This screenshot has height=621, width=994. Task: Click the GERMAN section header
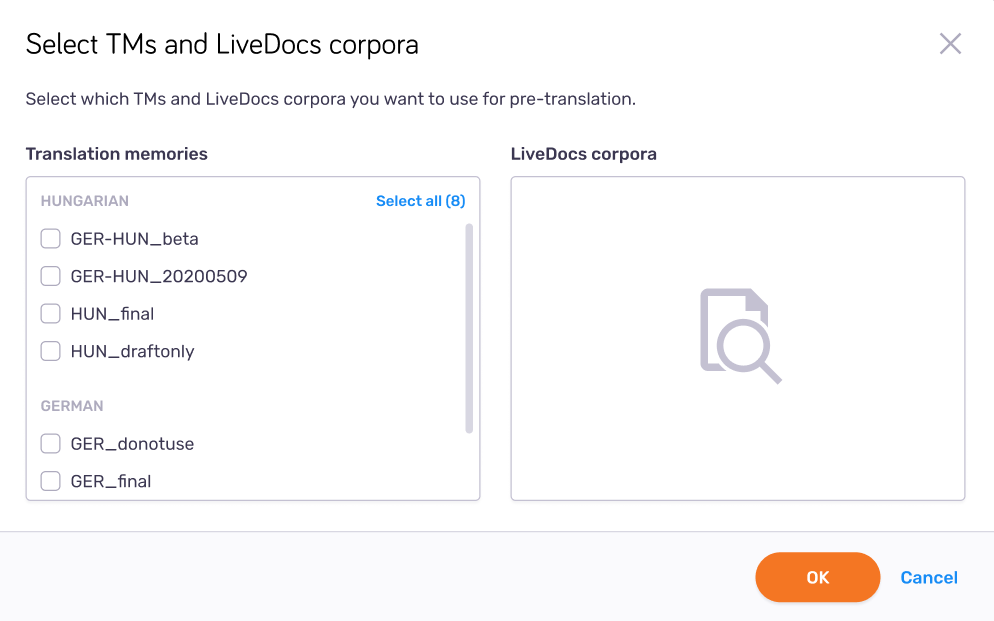71,406
